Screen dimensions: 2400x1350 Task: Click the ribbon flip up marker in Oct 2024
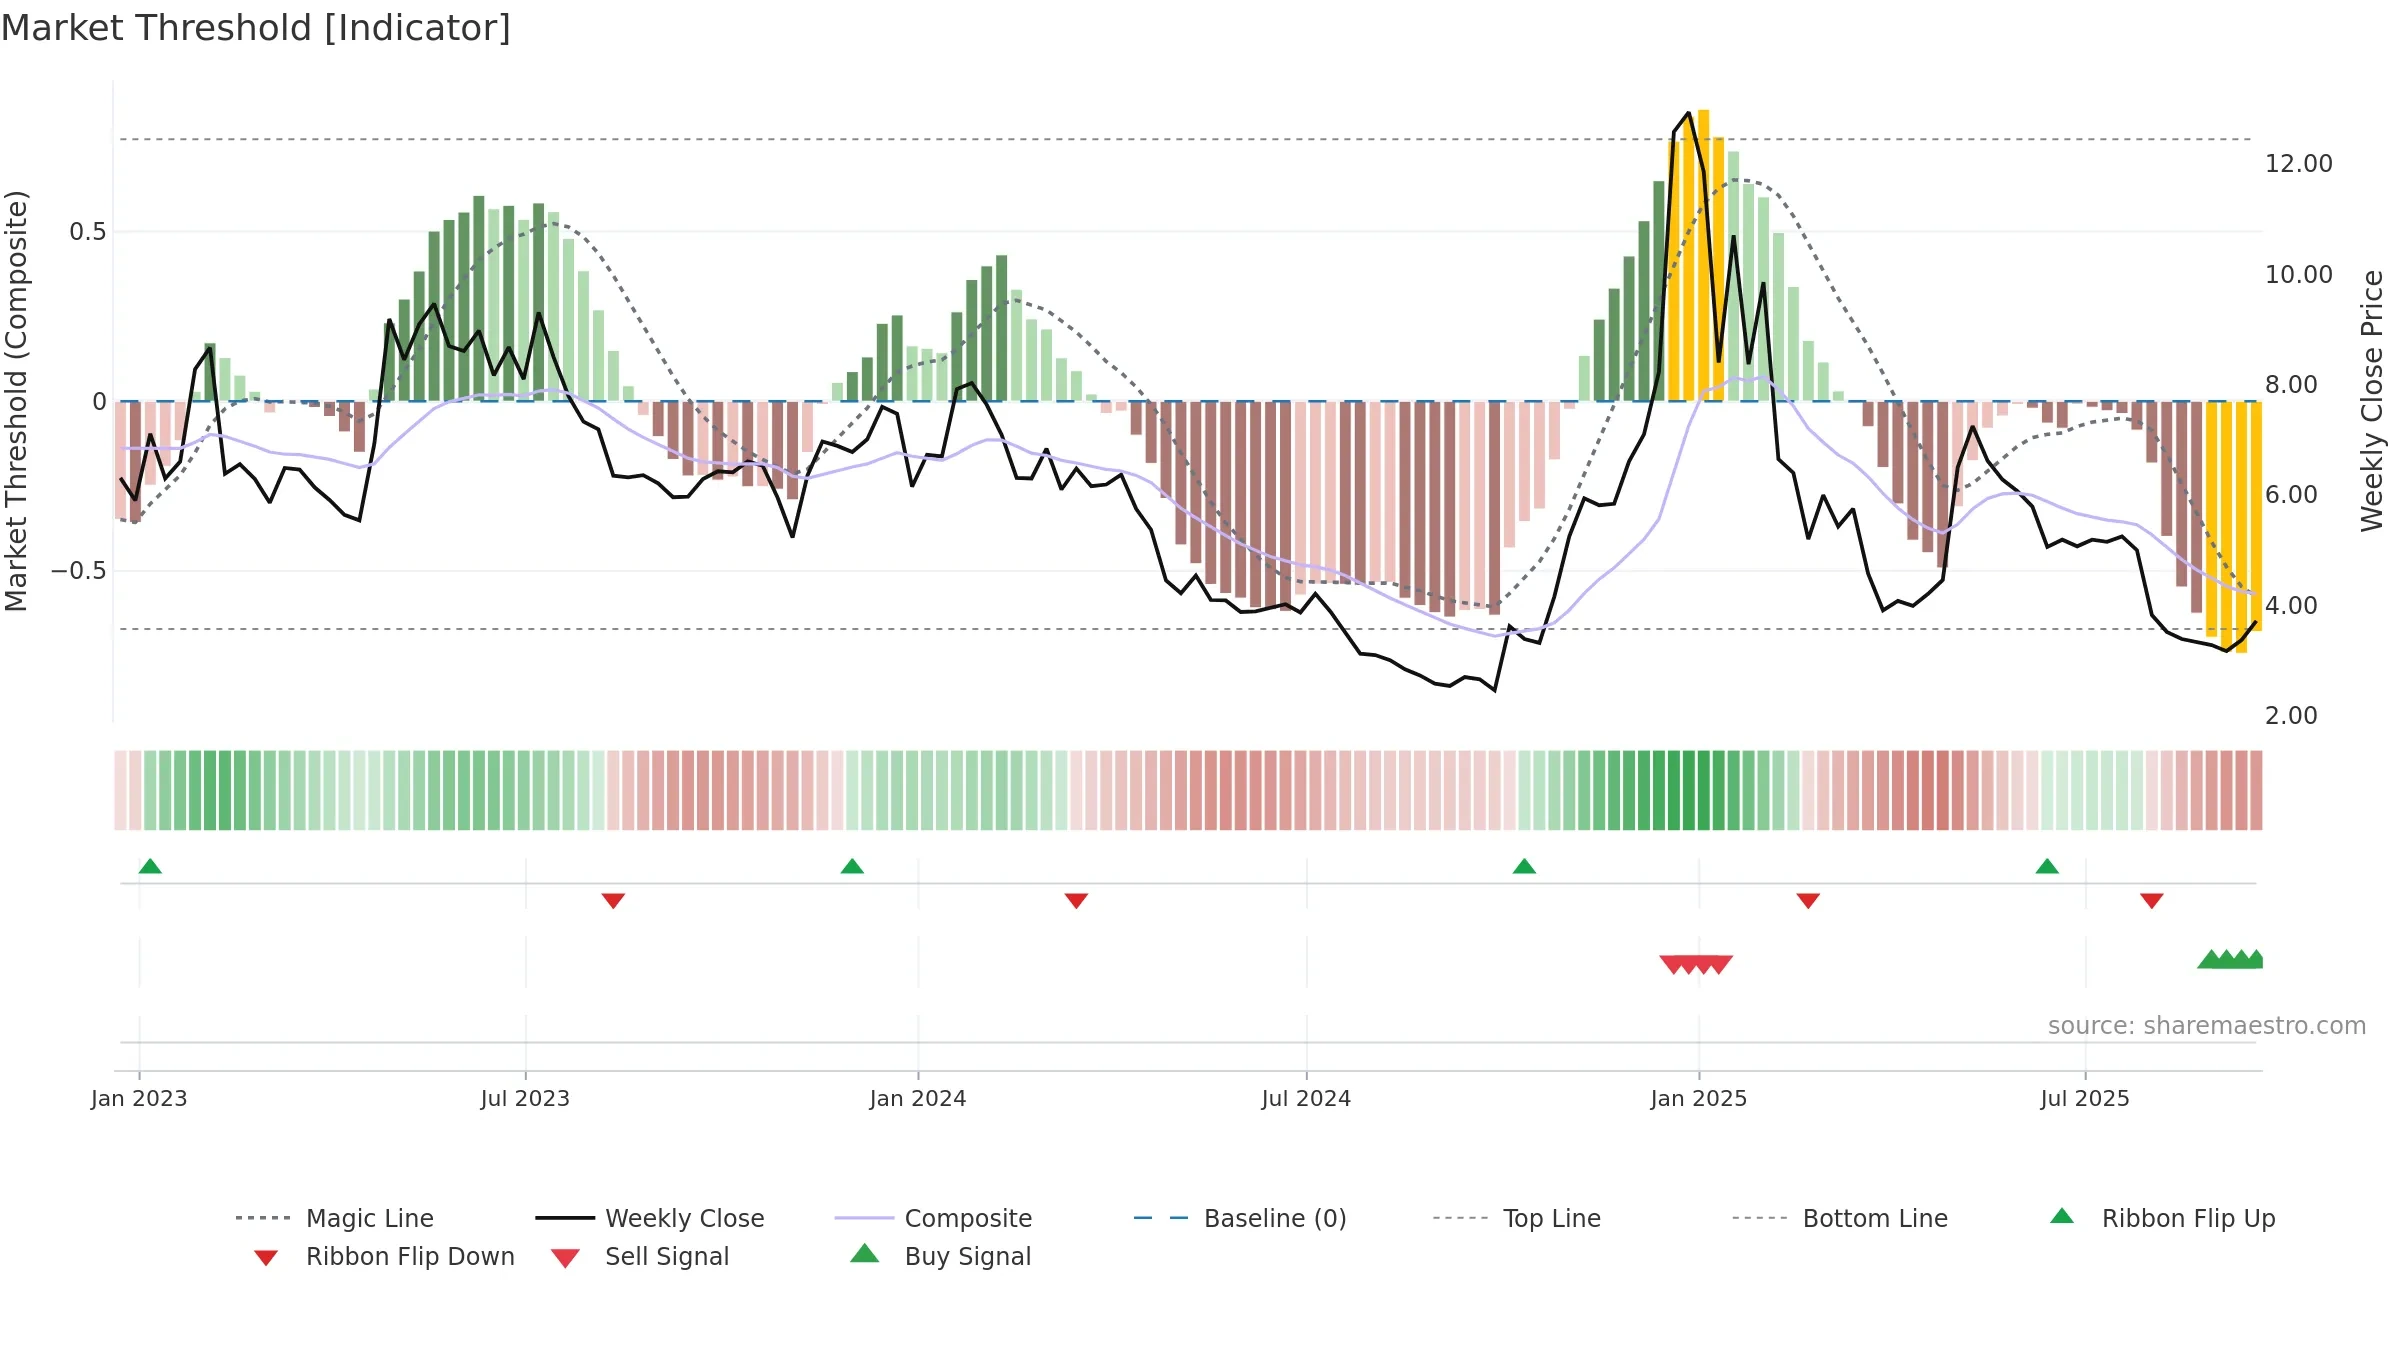point(1524,866)
